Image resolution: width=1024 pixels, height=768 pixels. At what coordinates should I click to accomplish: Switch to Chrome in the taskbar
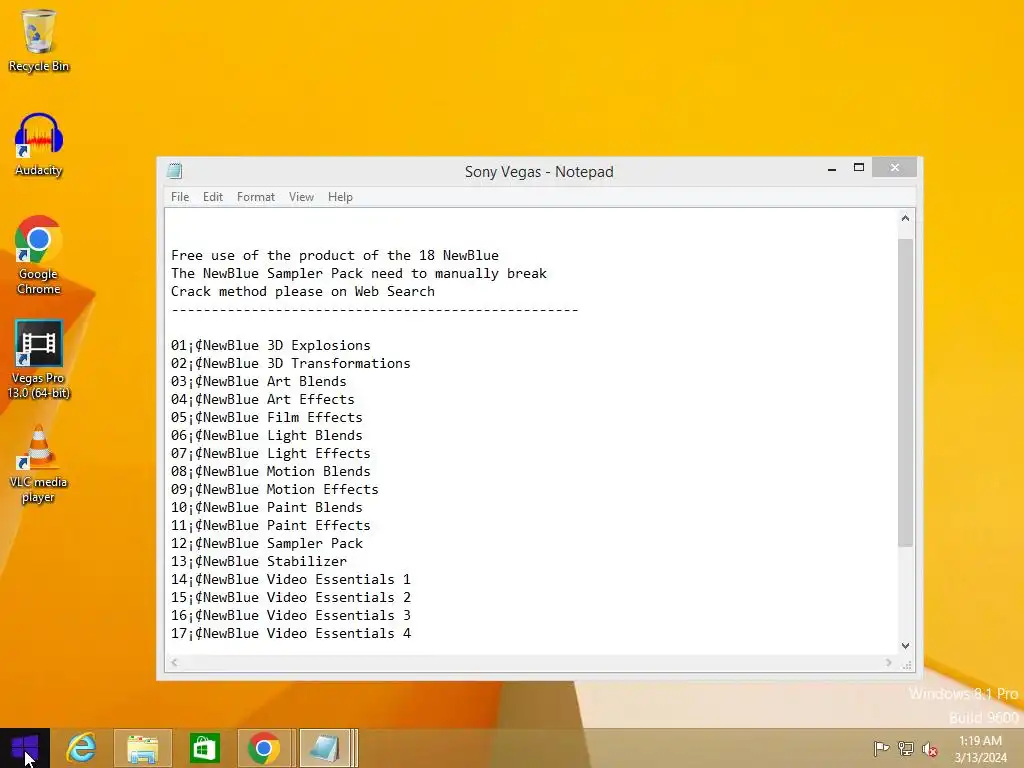(x=264, y=748)
